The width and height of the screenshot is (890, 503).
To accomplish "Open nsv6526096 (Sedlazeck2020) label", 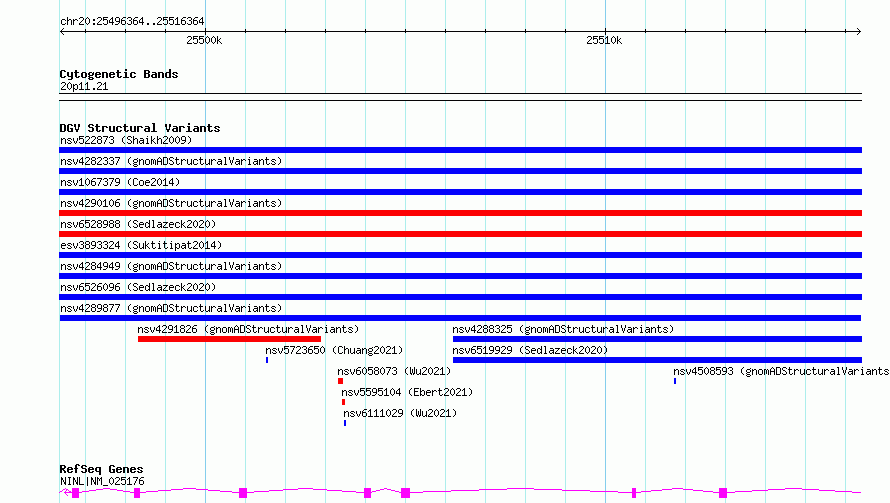I will point(138,287).
